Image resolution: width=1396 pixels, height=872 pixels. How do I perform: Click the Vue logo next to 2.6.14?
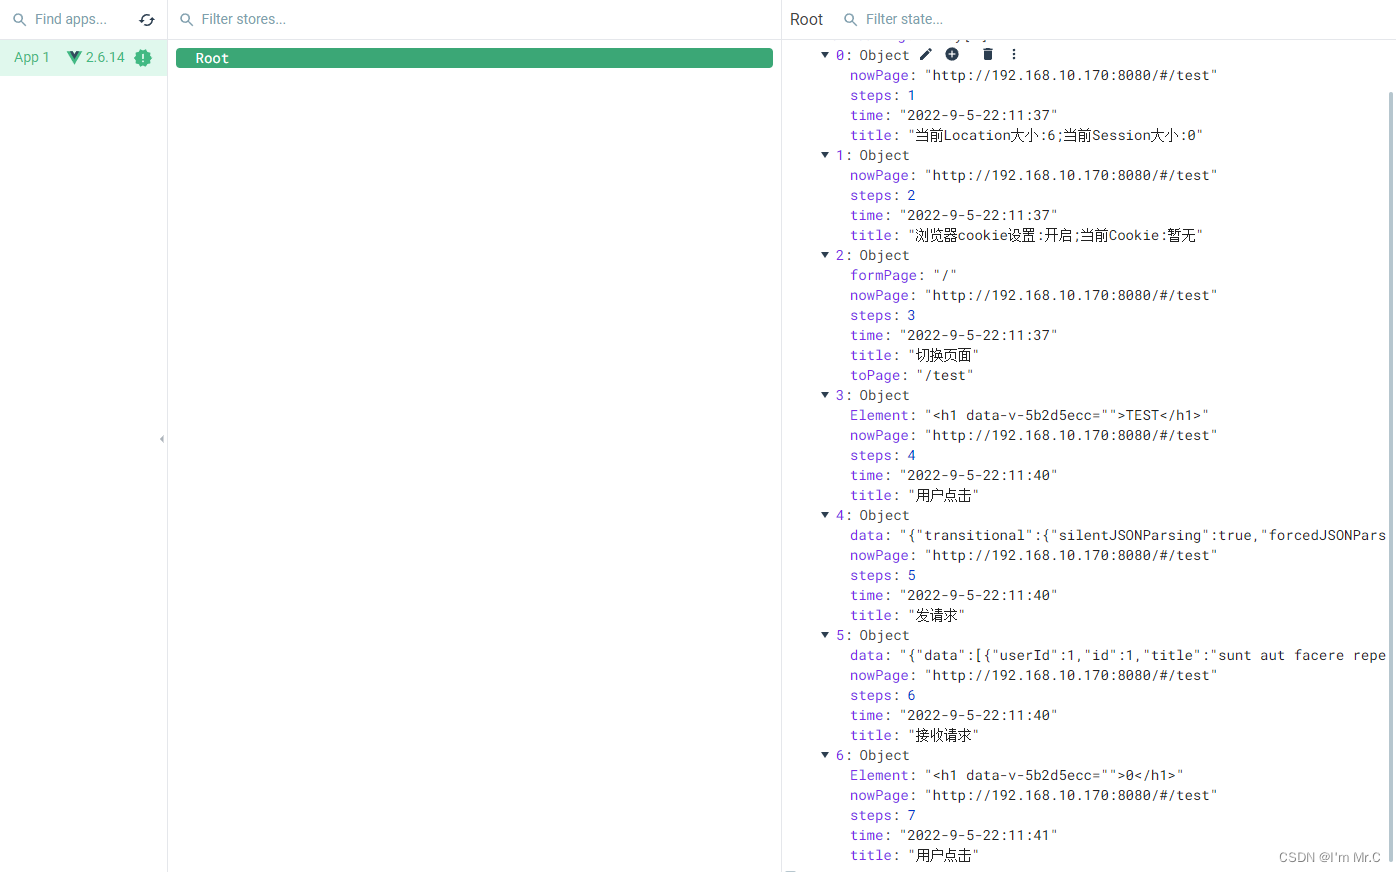click(x=74, y=57)
